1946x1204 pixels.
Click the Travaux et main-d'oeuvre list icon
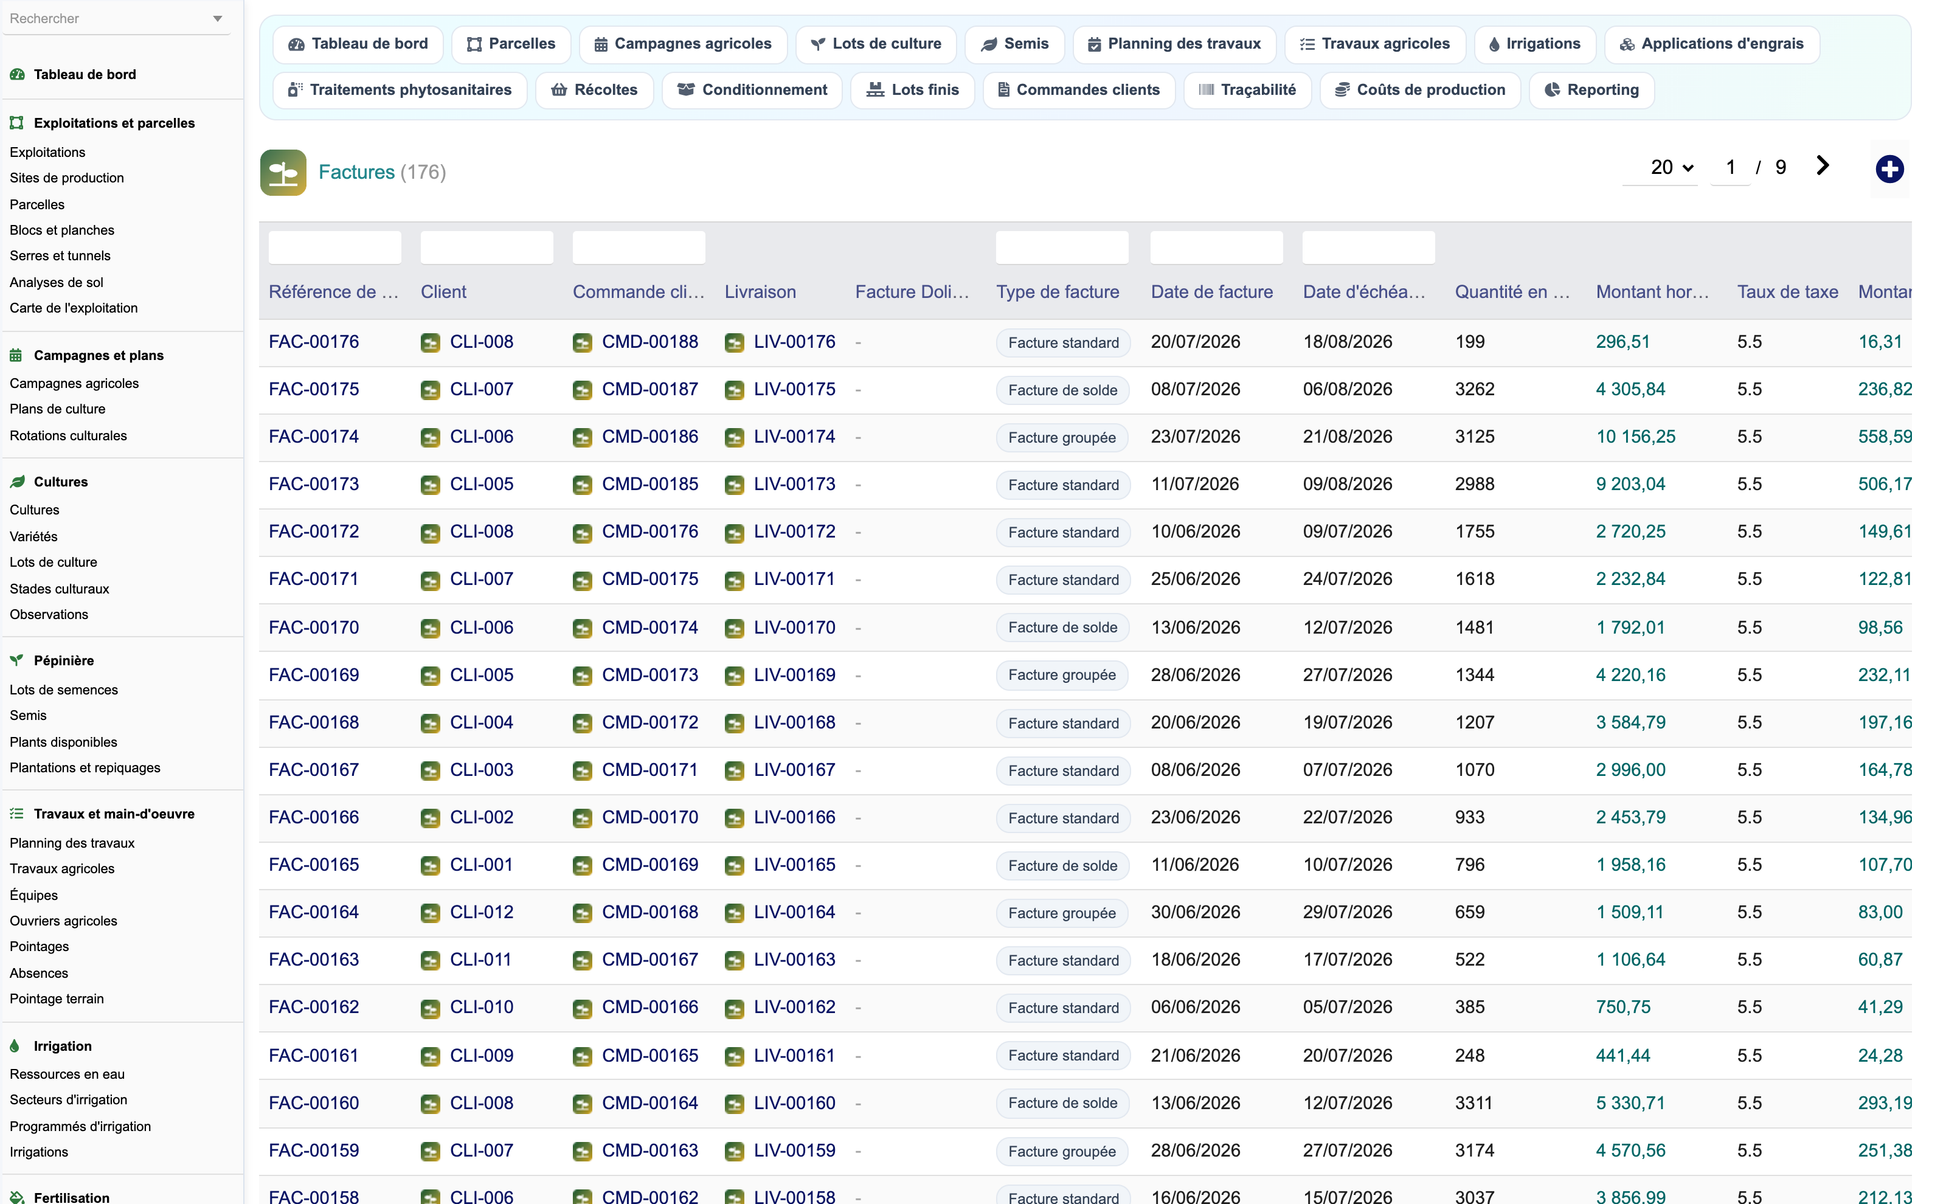pyautogui.click(x=17, y=814)
